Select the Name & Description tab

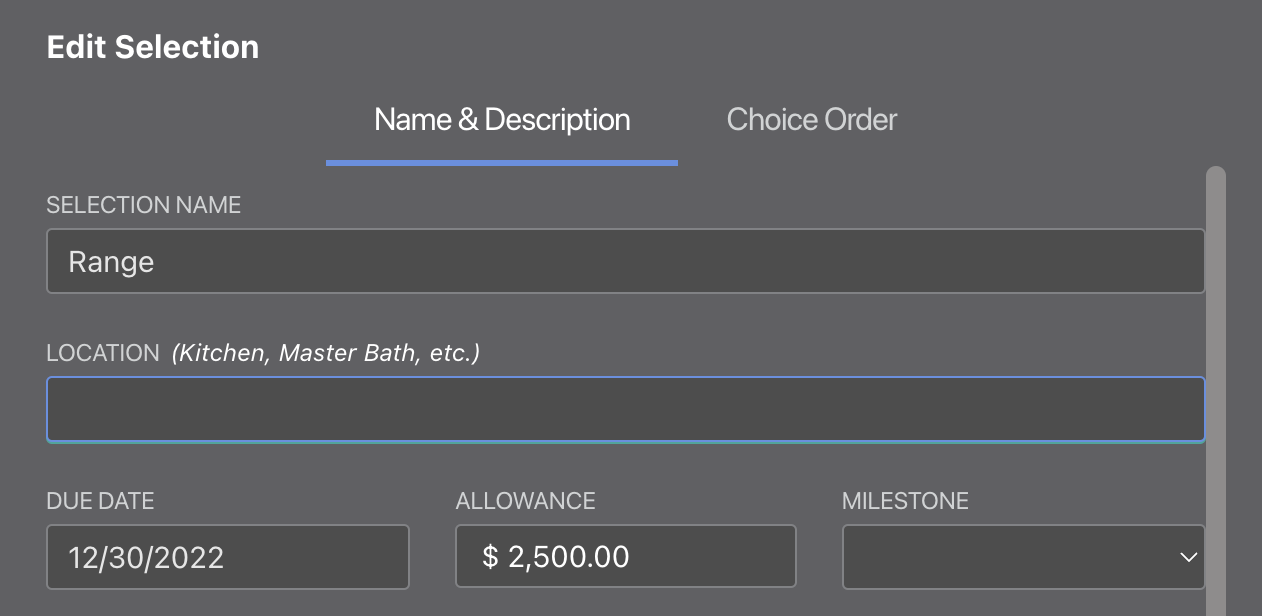coord(501,119)
